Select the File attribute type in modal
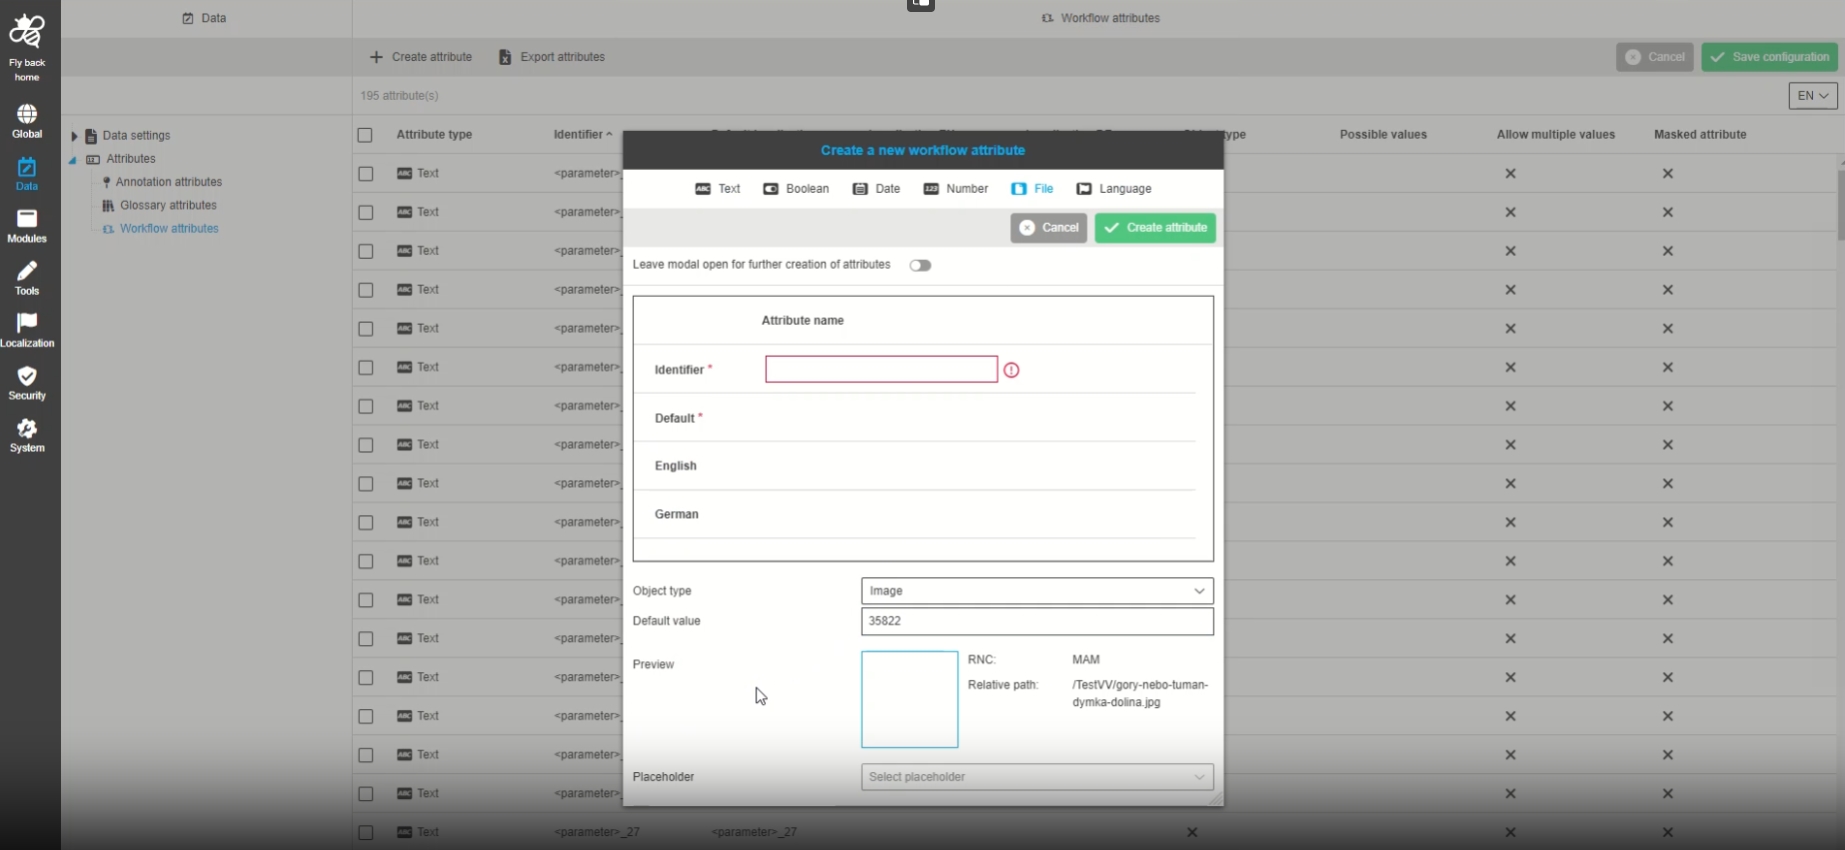Screen dimensions: 1845x850 [x=1032, y=189]
